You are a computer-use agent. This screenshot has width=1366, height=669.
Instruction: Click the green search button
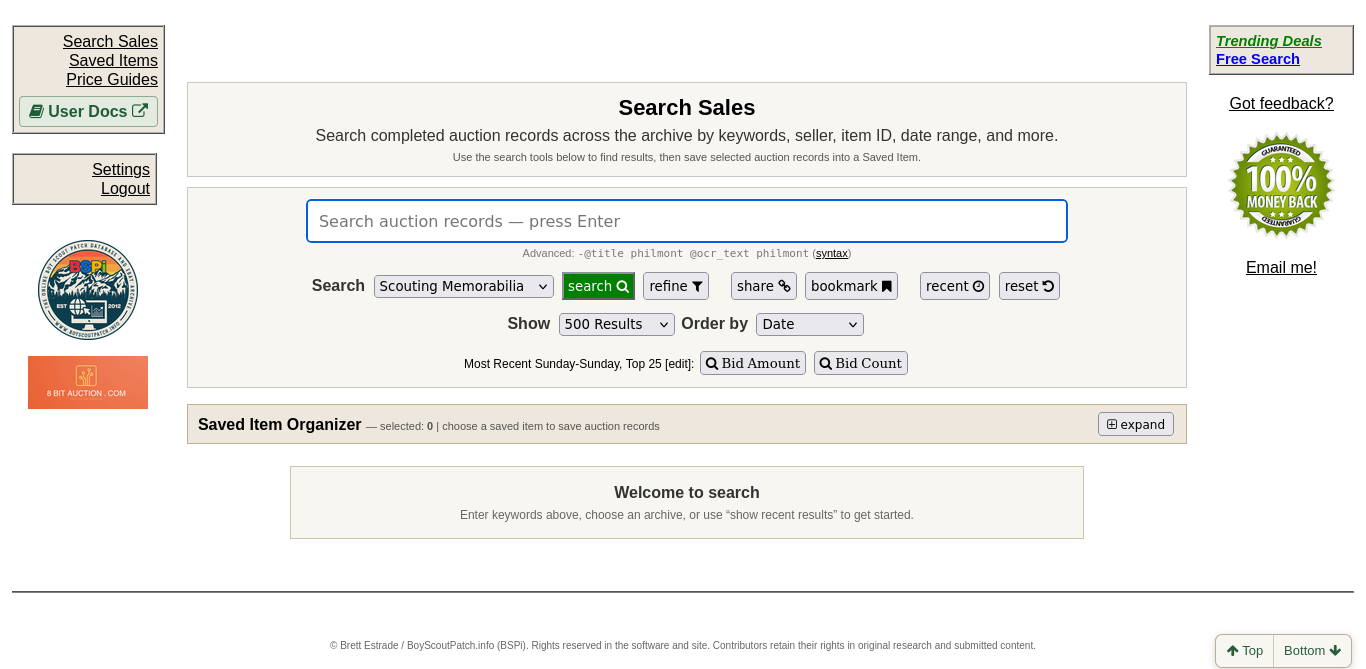(598, 286)
